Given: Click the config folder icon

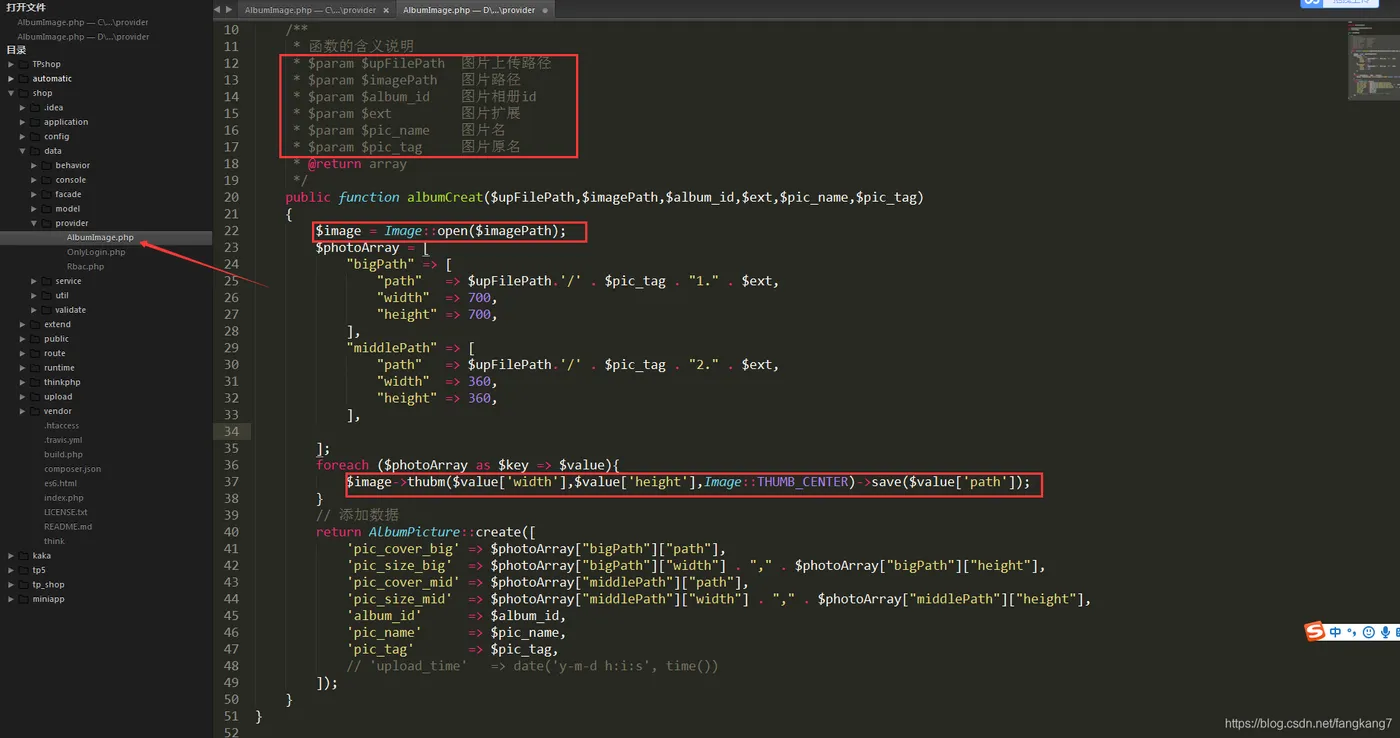Looking at the screenshot, I should click(x=35, y=136).
